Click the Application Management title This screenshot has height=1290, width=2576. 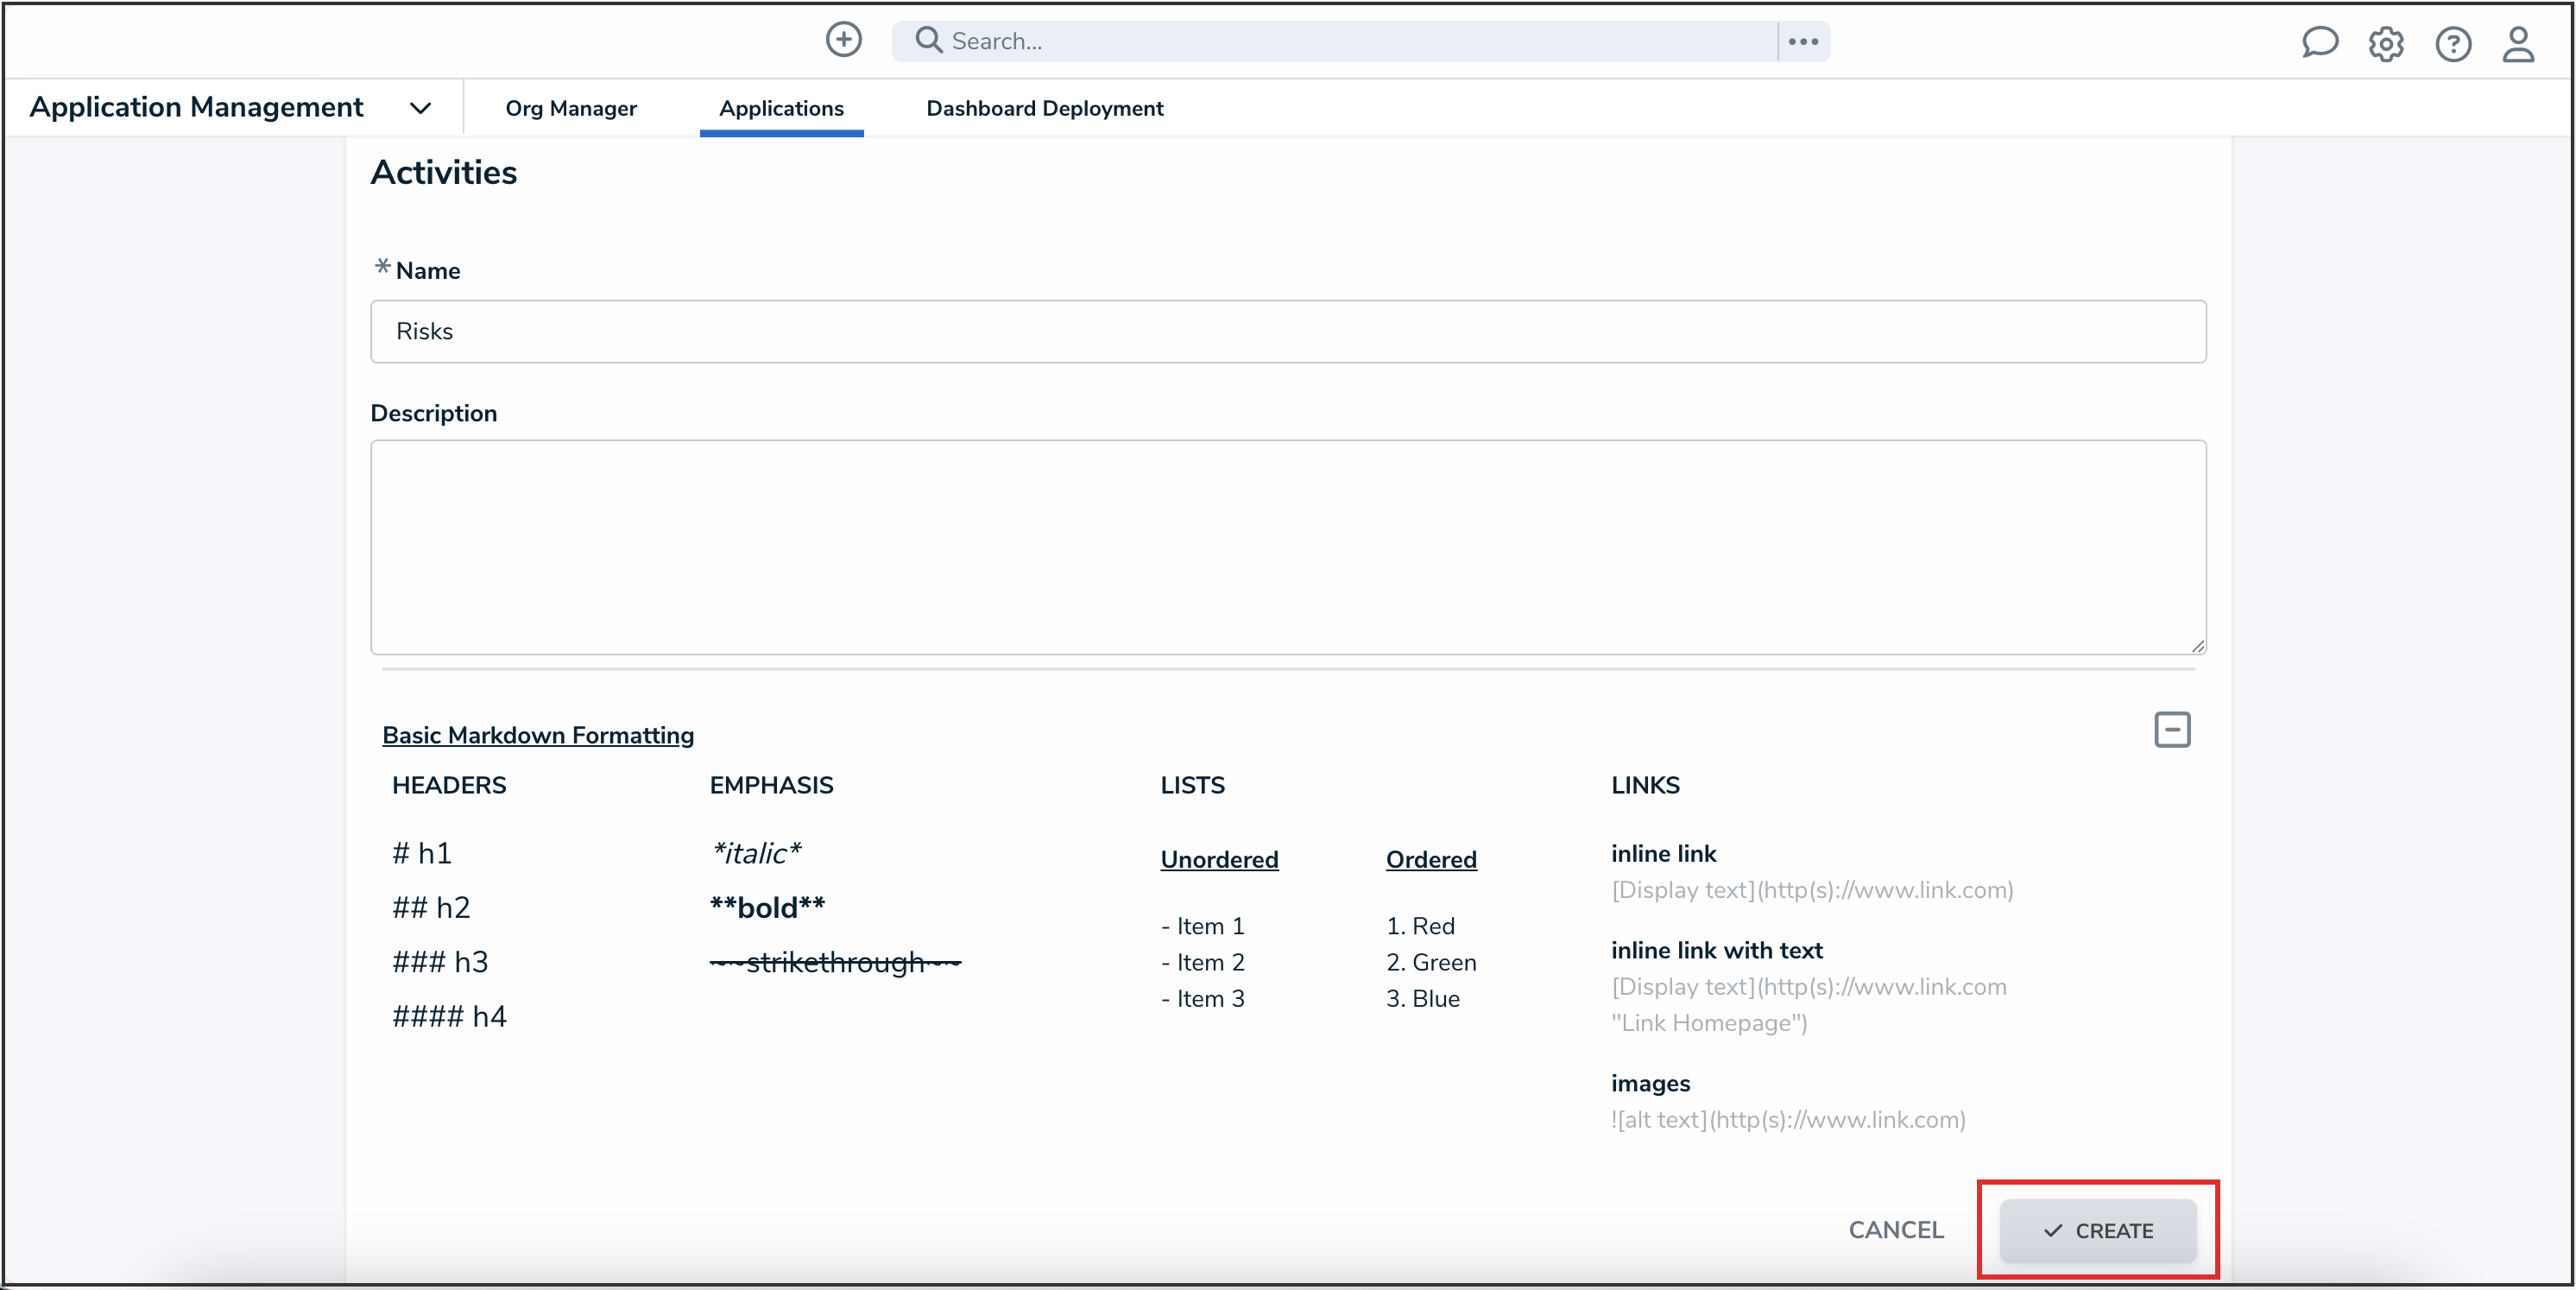coord(197,107)
